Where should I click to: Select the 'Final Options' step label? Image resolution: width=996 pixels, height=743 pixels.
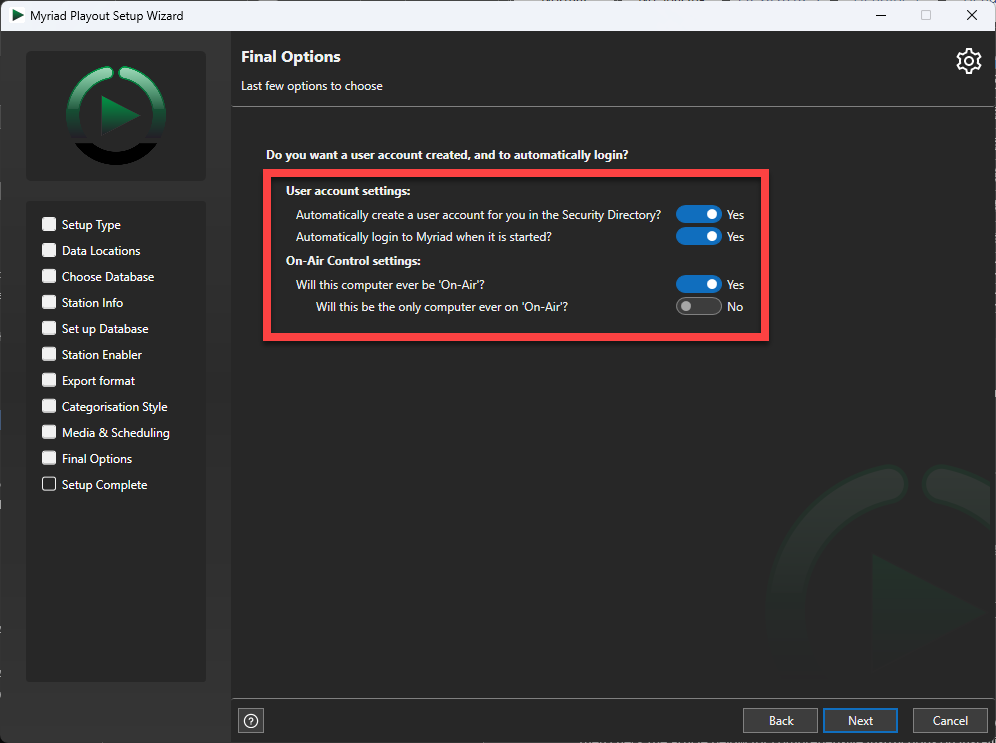[x=97, y=459]
